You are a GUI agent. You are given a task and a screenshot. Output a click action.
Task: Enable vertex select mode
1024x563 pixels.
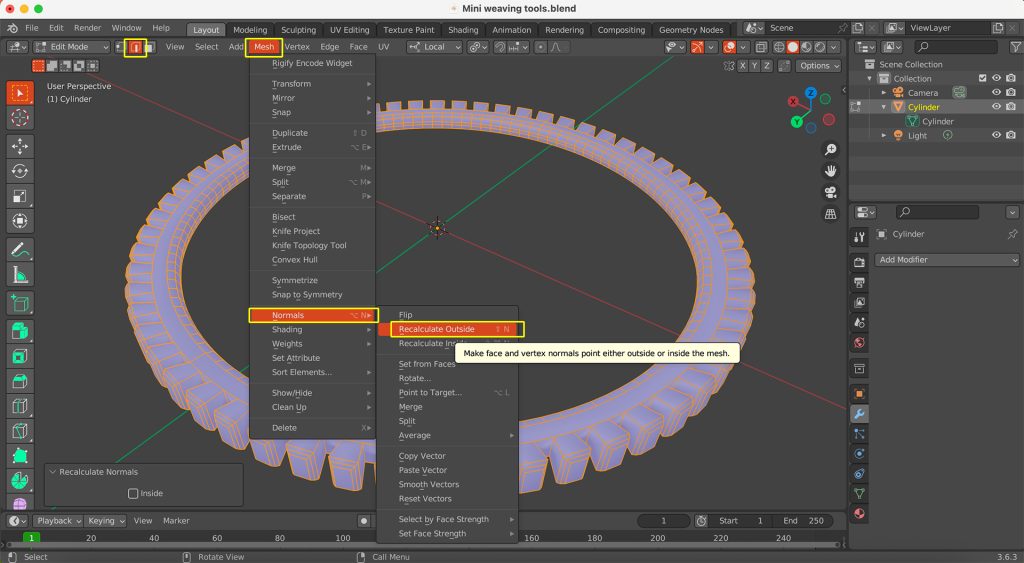click(121, 47)
